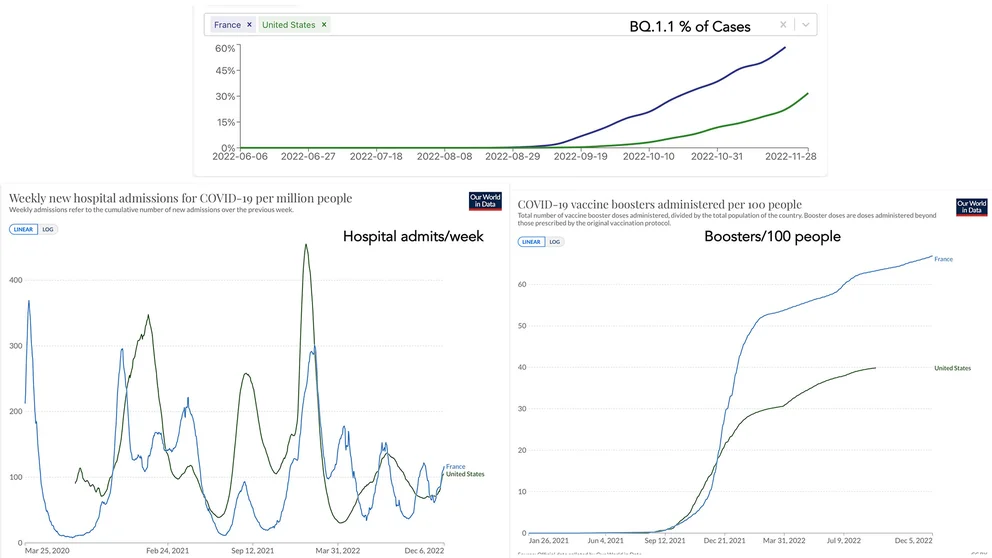Remove the France tag from country selector
This screenshot has width=992, height=558.
(x=249, y=25)
